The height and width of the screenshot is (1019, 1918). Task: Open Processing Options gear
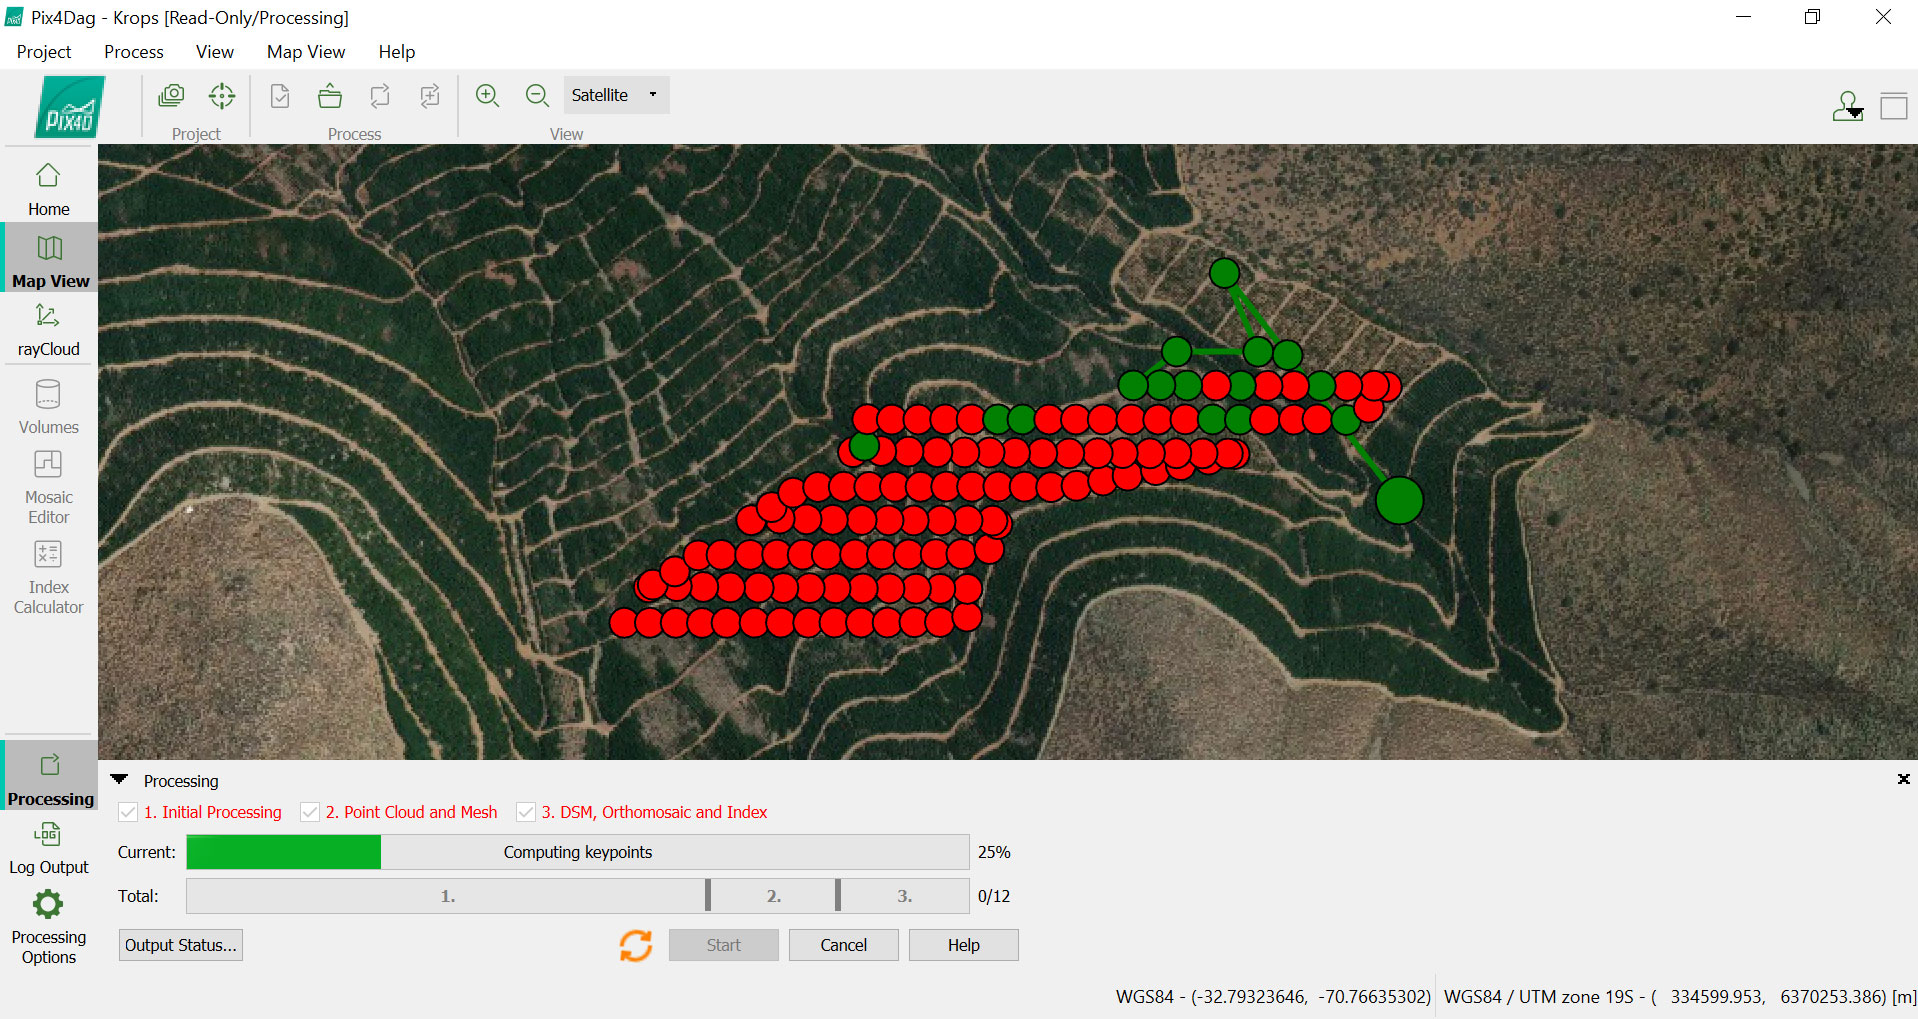(x=49, y=927)
